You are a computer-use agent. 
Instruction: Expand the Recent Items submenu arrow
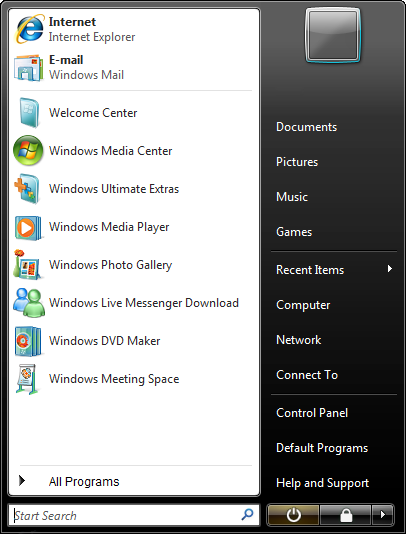[390, 269]
